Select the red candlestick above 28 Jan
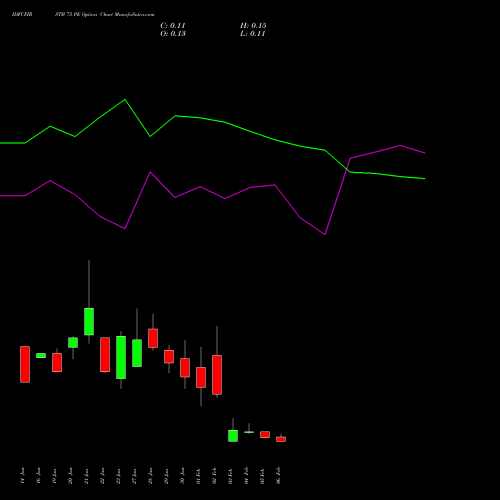 [x=153, y=338]
